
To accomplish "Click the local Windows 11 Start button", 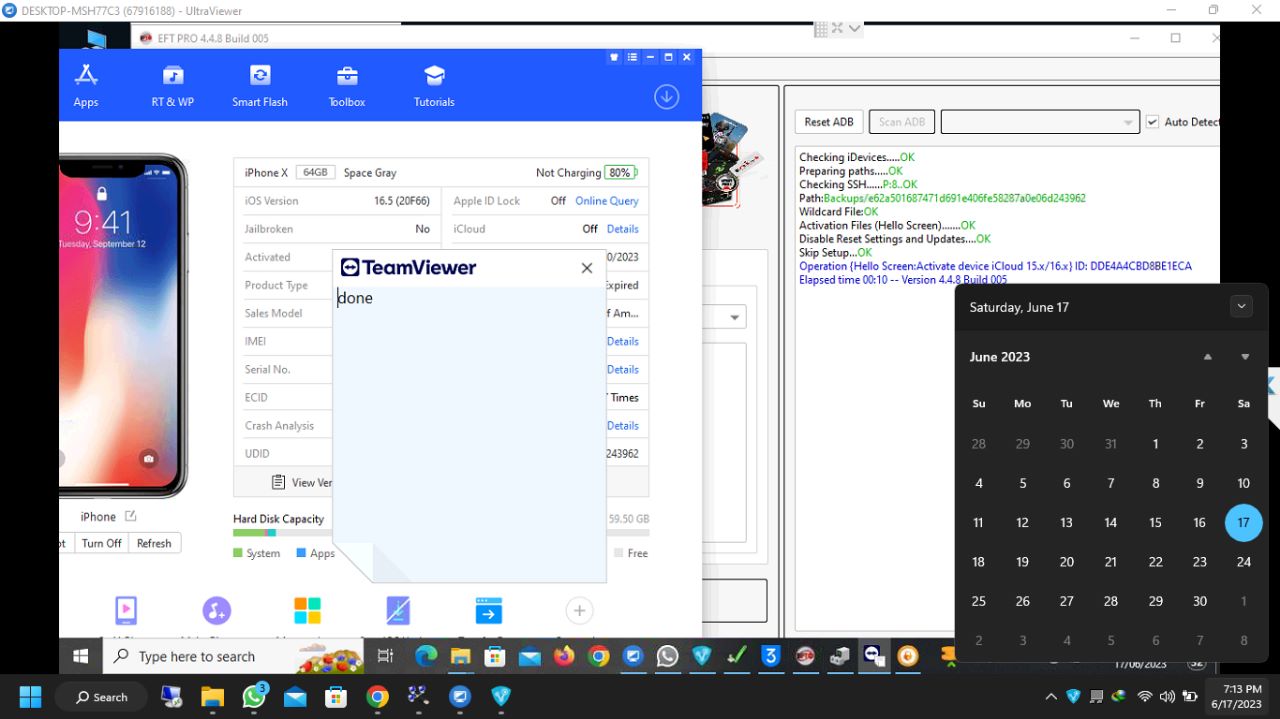I will click(x=30, y=697).
